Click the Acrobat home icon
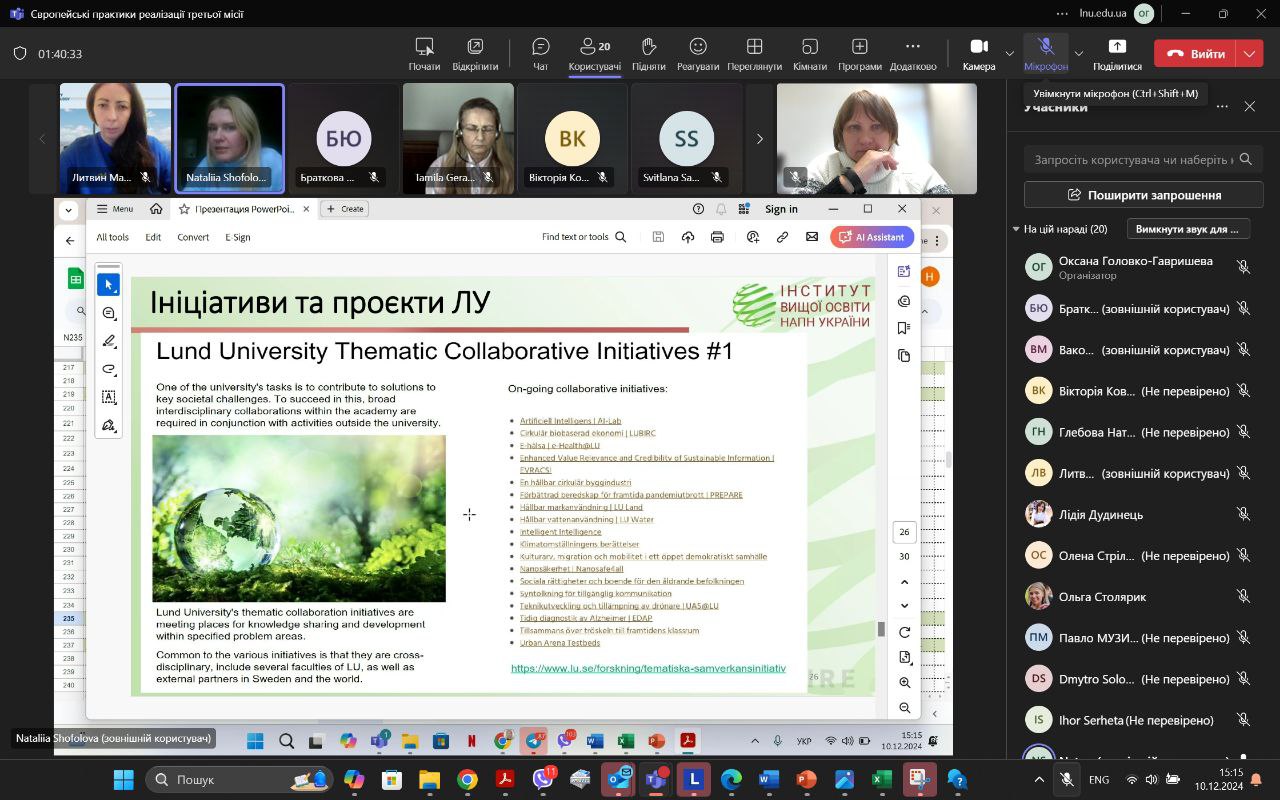 156,209
